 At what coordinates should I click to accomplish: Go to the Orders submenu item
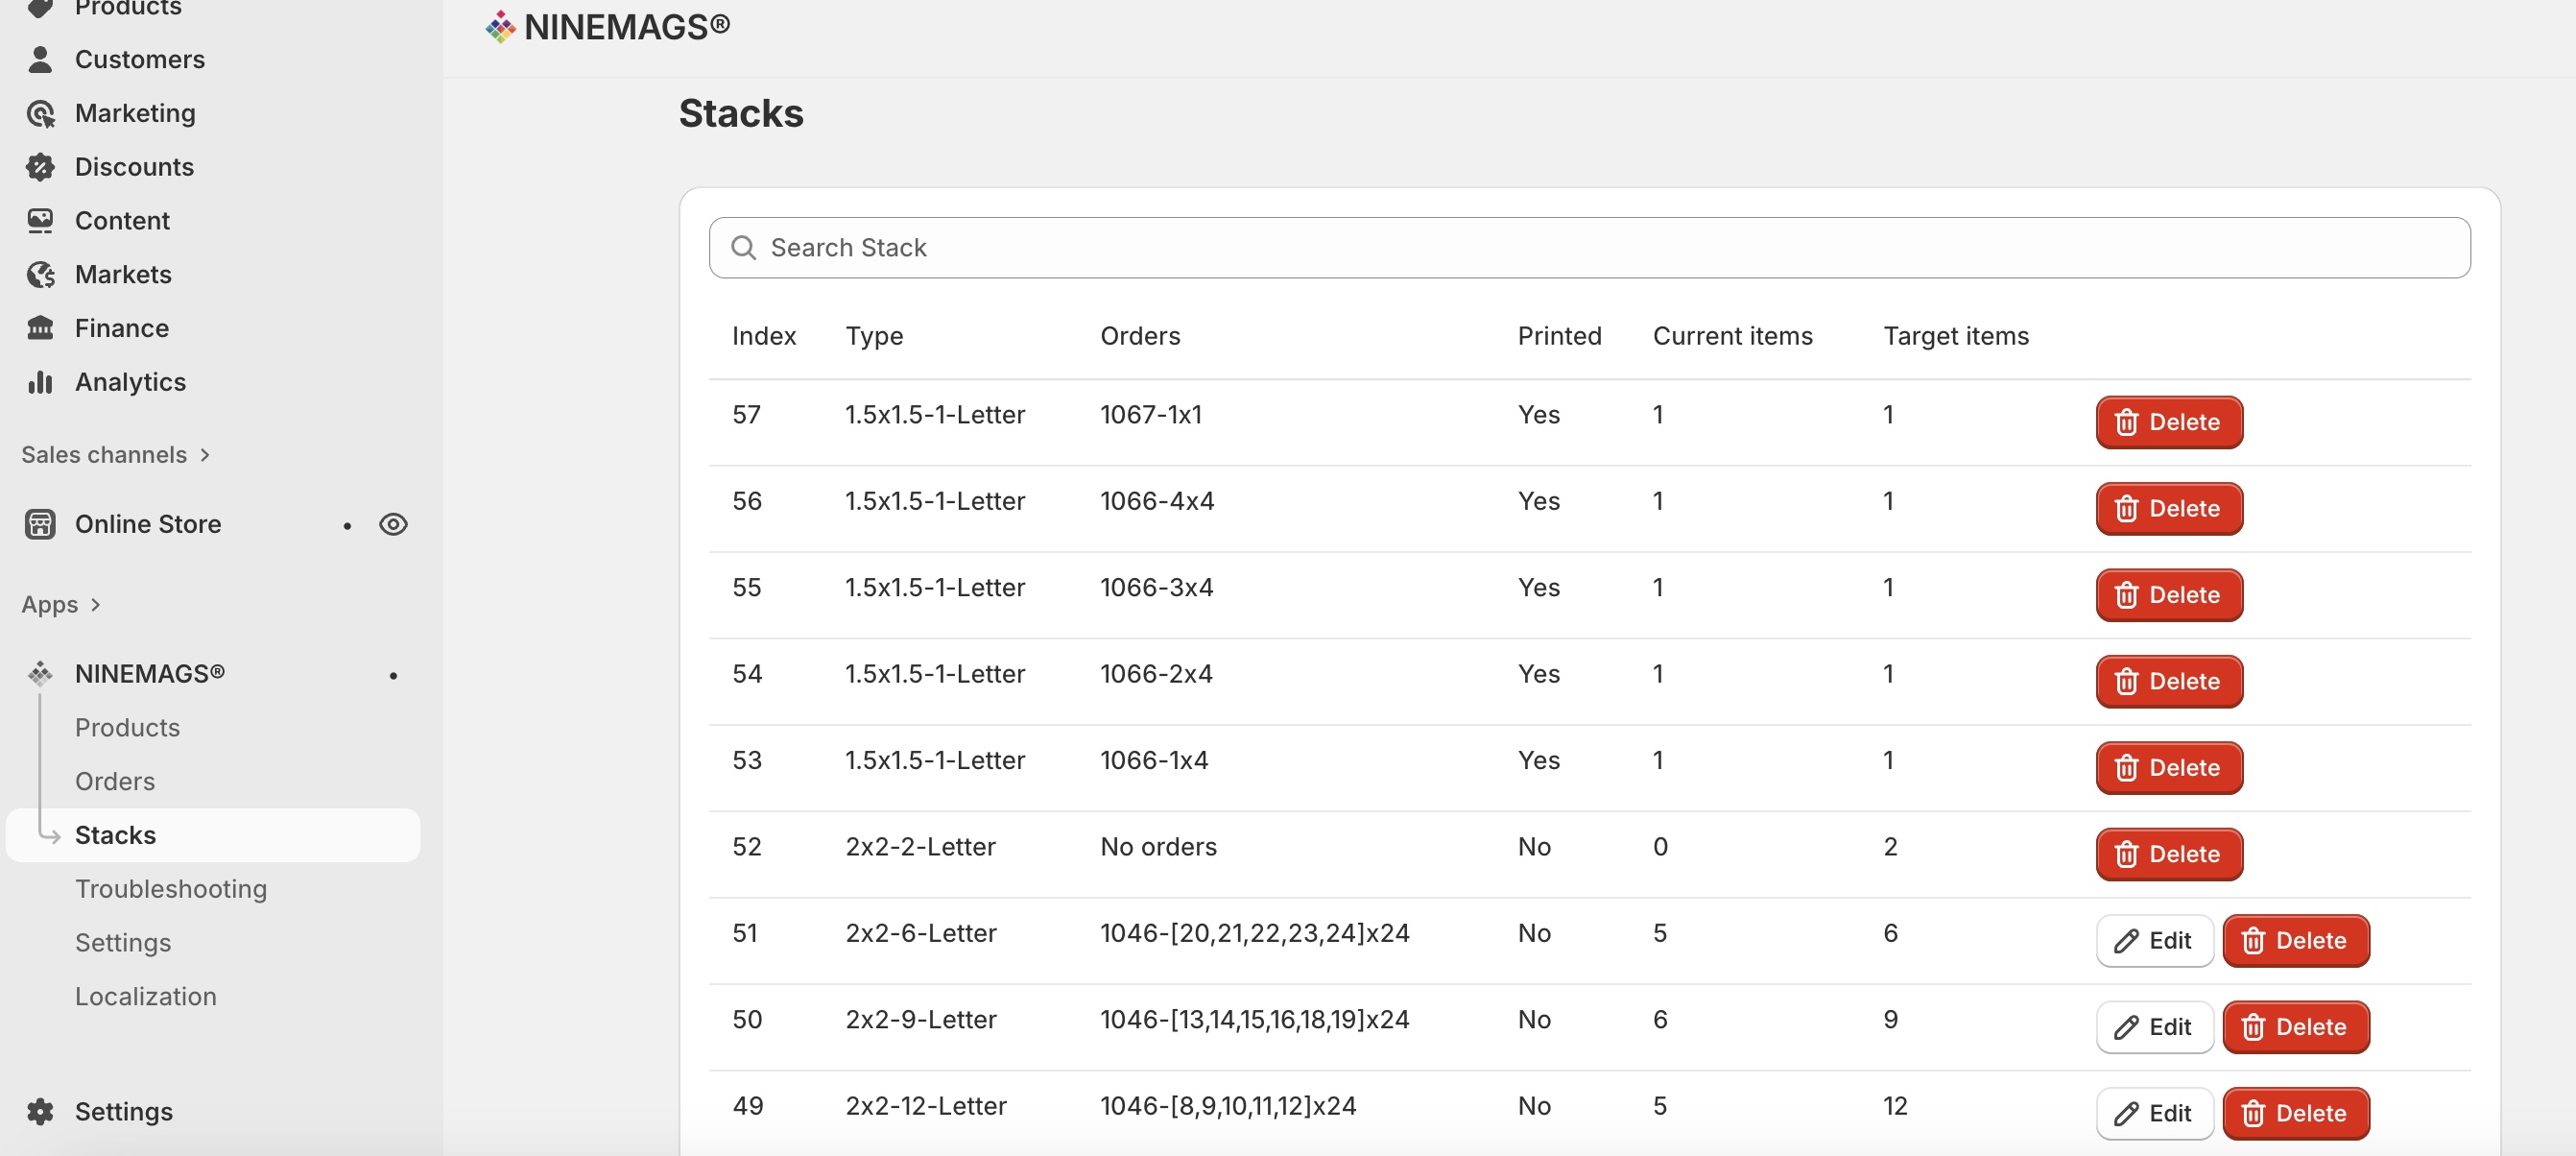pyautogui.click(x=115, y=781)
